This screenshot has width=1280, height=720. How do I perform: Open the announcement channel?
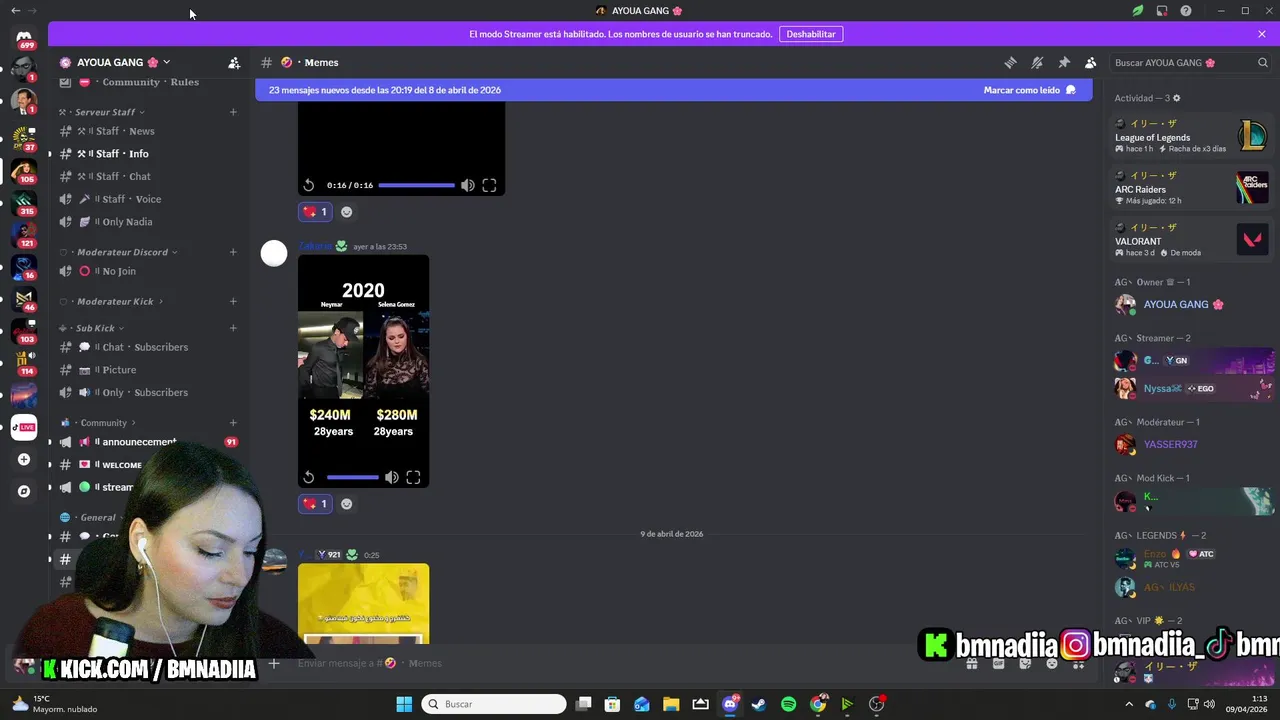point(150,442)
